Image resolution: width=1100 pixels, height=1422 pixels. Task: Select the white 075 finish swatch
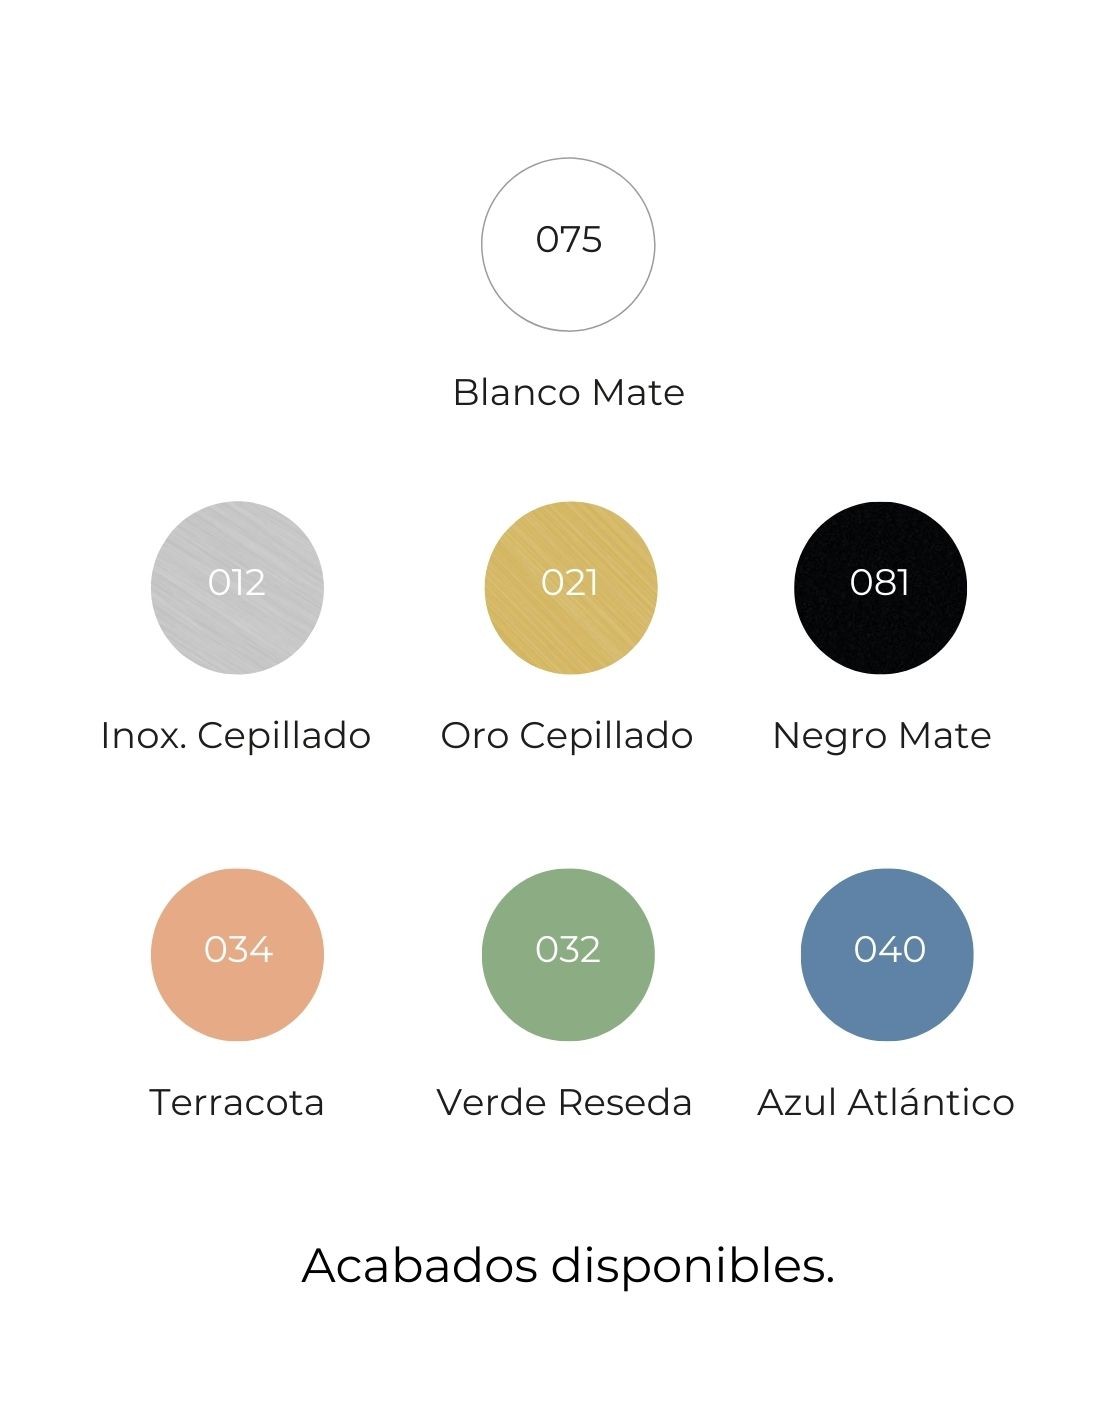pyautogui.click(x=568, y=244)
